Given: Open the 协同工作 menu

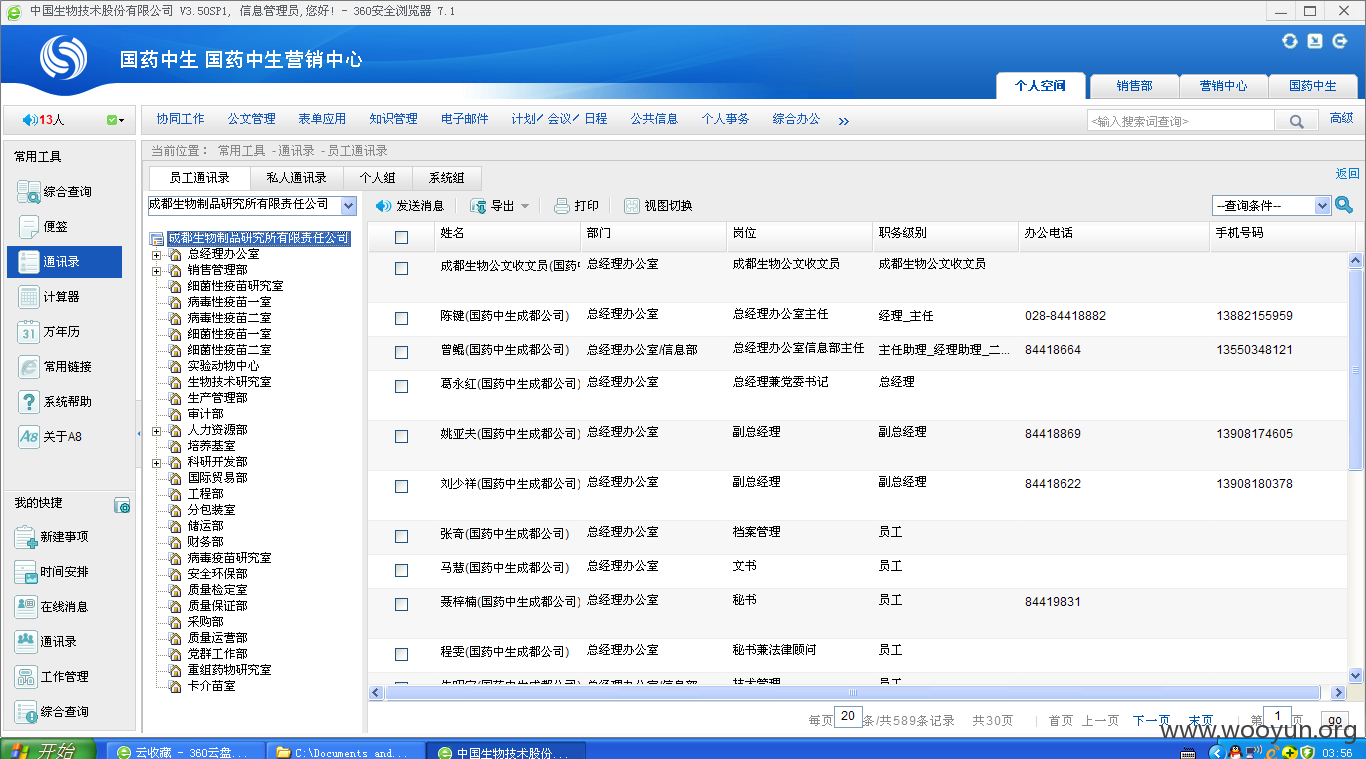Looking at the screenshot, I should [180, 119].
